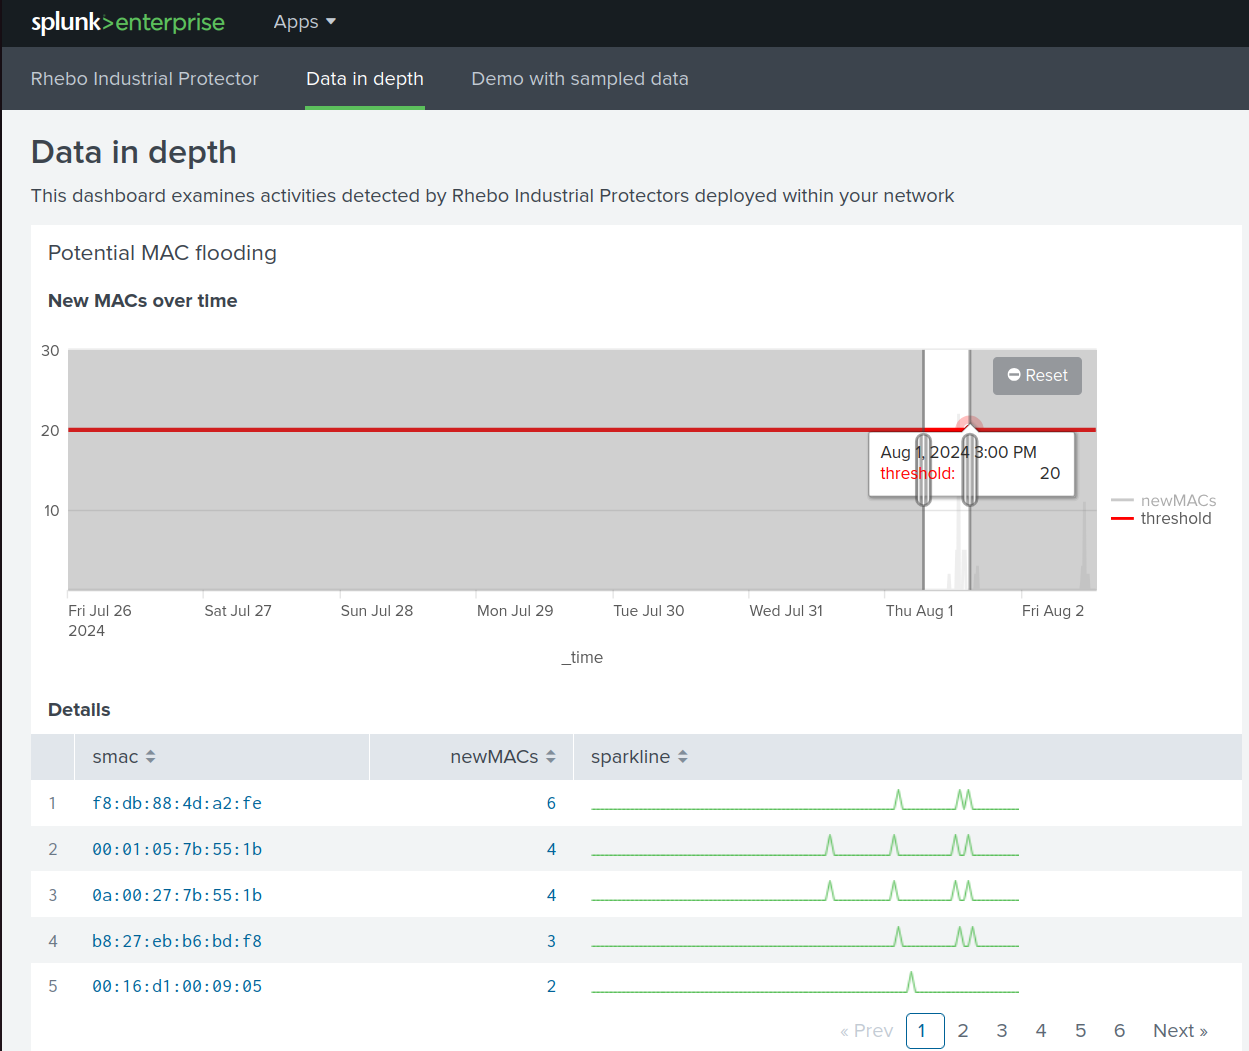The width and height of the screenshot is (1249, 1051).
Task: Click the New MACs over time heading
Action: (143, 301)
